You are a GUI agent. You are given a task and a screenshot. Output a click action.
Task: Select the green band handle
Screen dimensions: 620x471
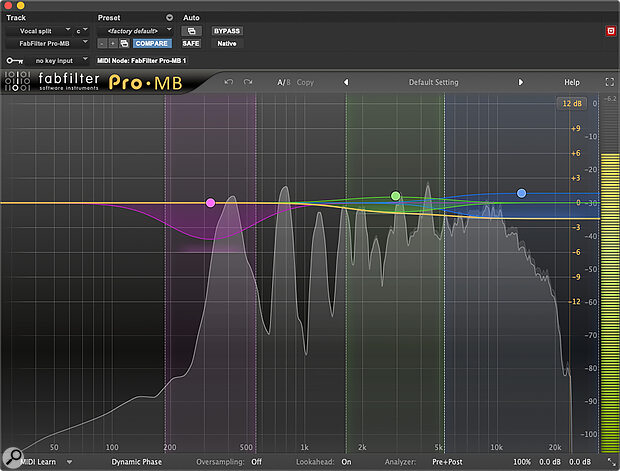395,196
